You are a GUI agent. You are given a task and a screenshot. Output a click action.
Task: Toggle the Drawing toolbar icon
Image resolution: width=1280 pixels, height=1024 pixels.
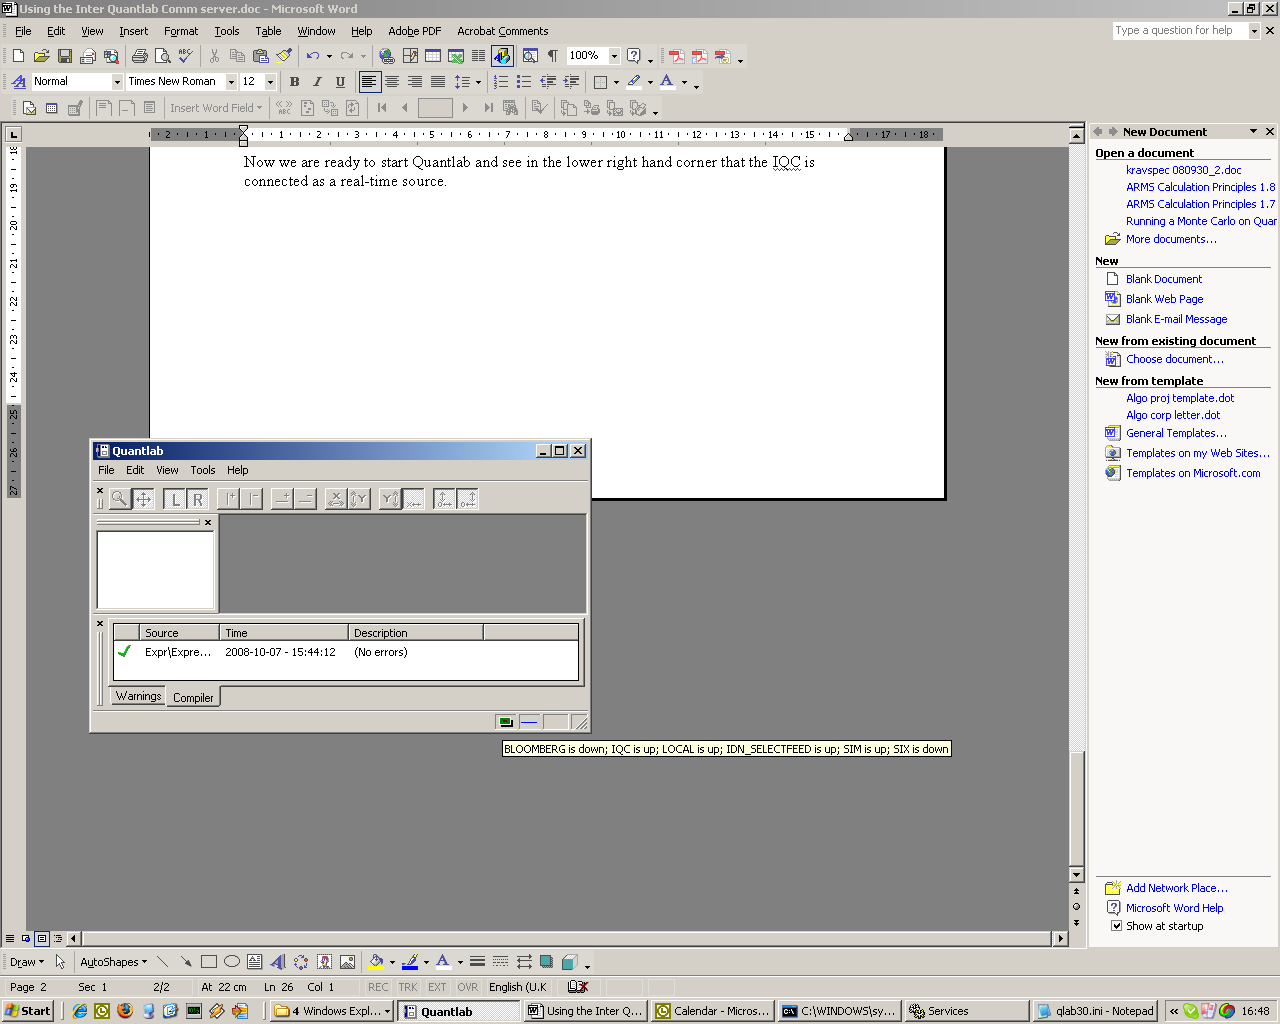pyautogui.click(x=502, y=56)
